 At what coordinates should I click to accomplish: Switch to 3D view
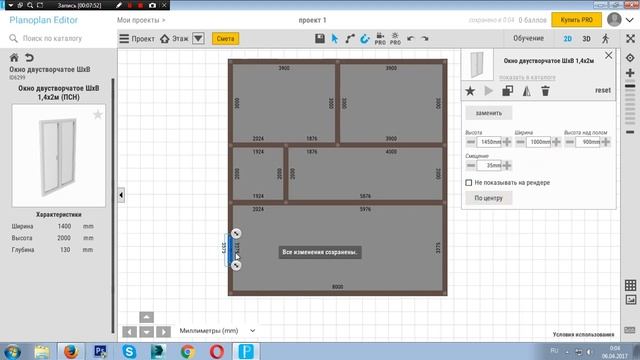(x=586, y=39)
